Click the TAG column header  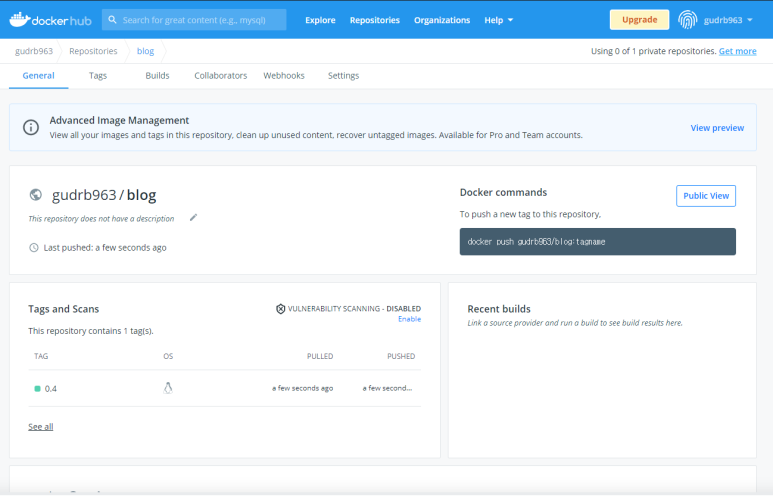pyautogui.click(x=41, y=356)
